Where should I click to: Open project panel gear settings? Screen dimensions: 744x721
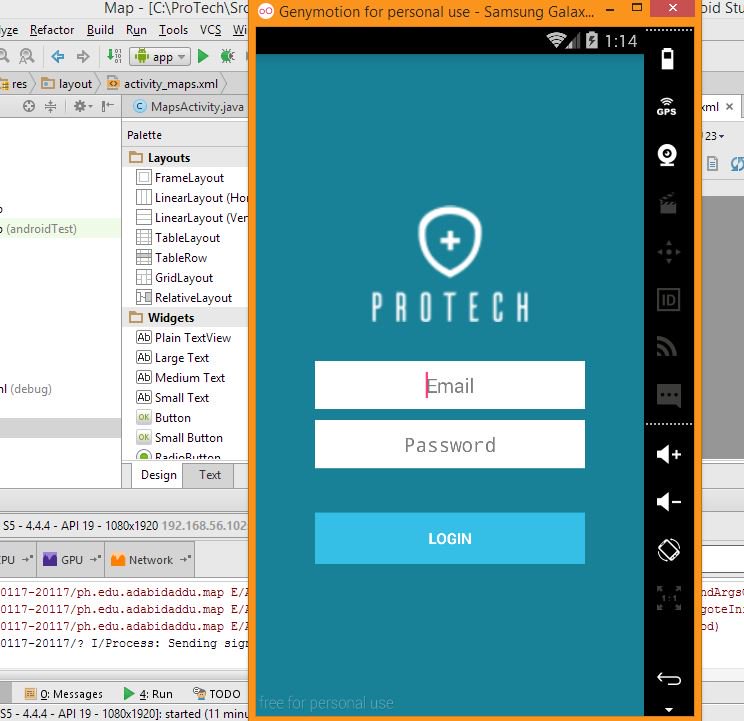82,106
